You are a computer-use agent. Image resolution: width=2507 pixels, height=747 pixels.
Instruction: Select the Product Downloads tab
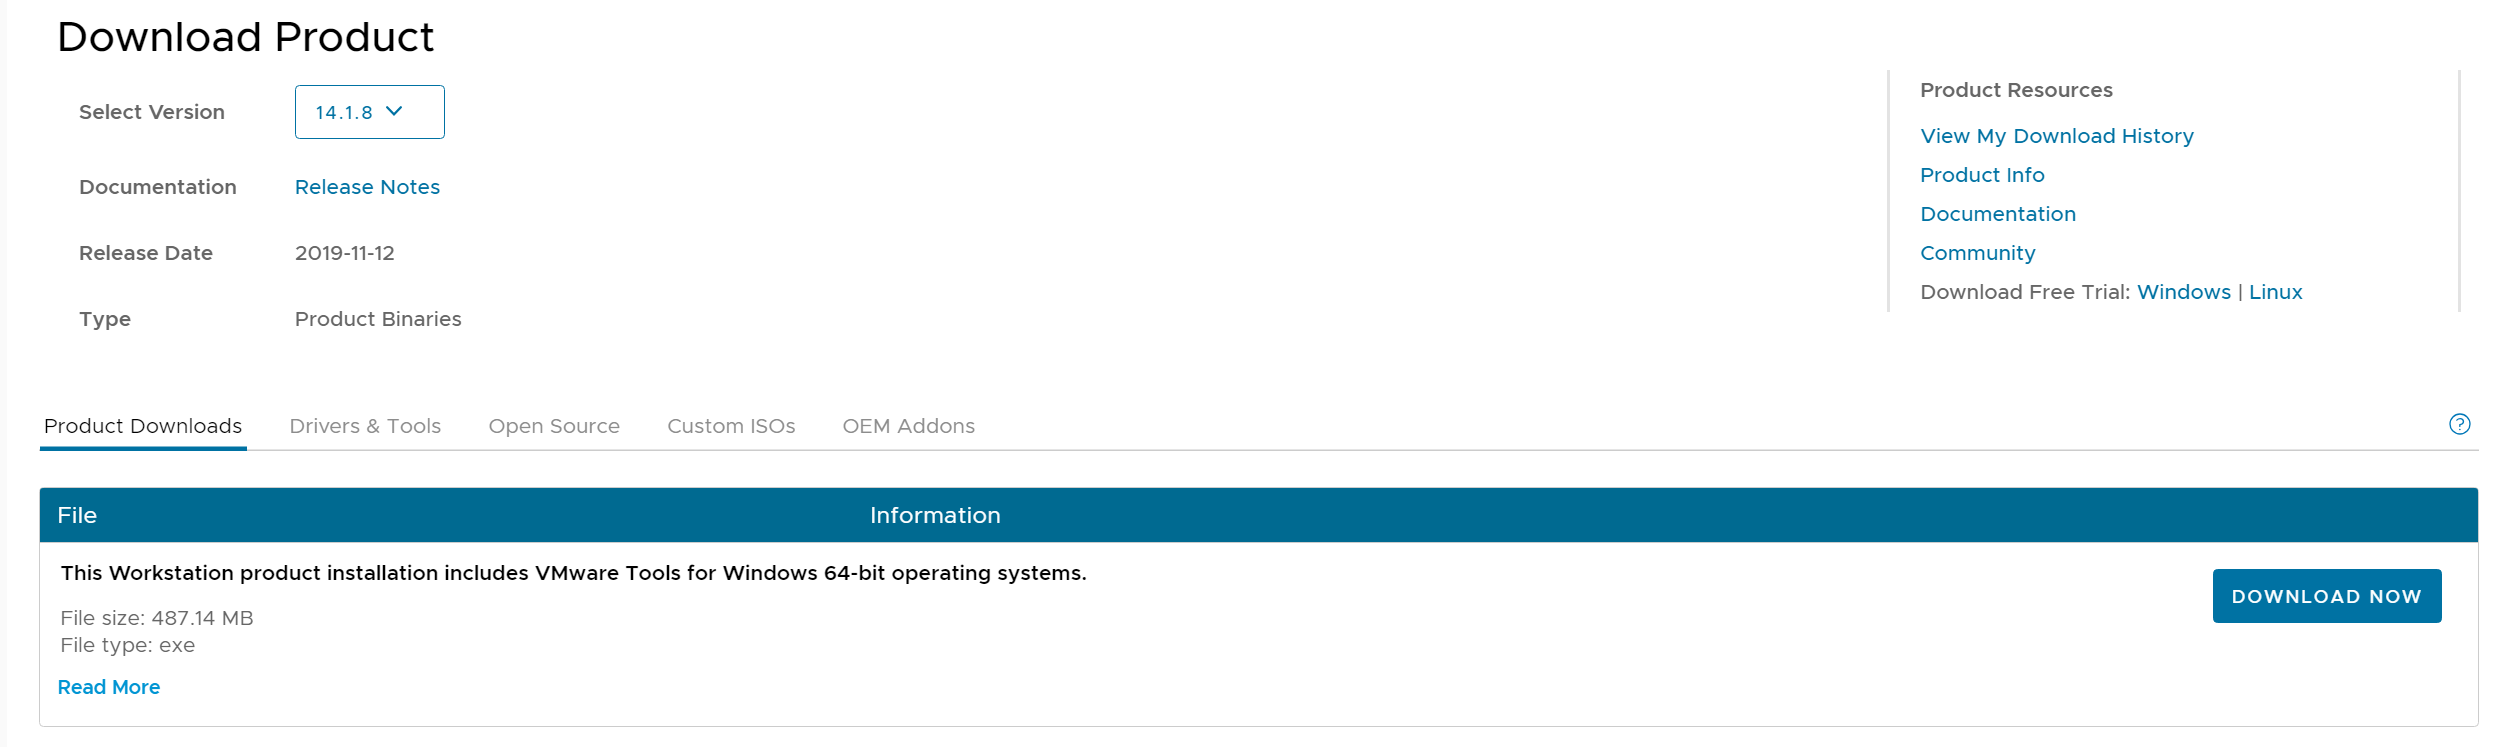click(x=143, y=426)
